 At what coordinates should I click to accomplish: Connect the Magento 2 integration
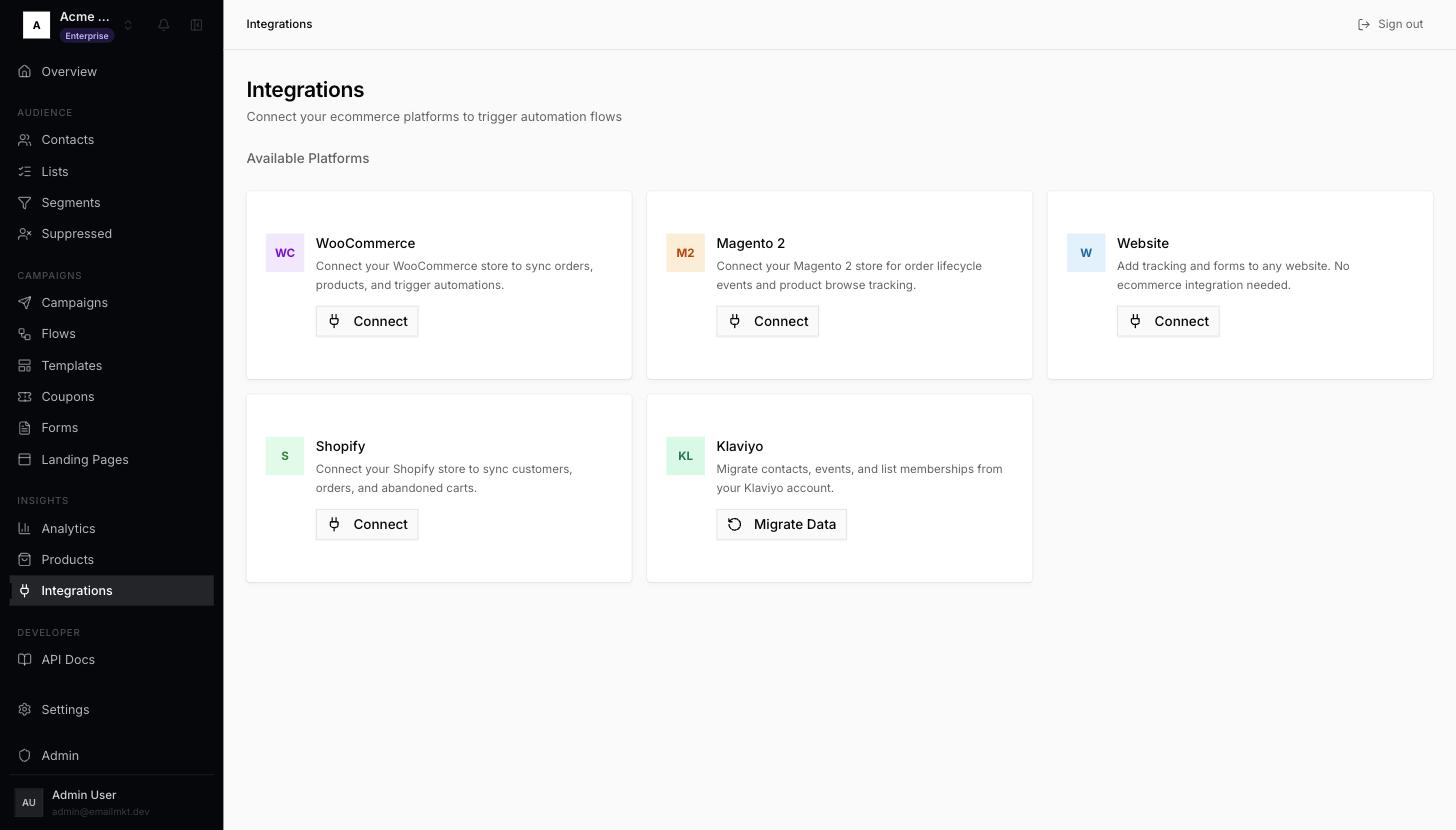767,321
